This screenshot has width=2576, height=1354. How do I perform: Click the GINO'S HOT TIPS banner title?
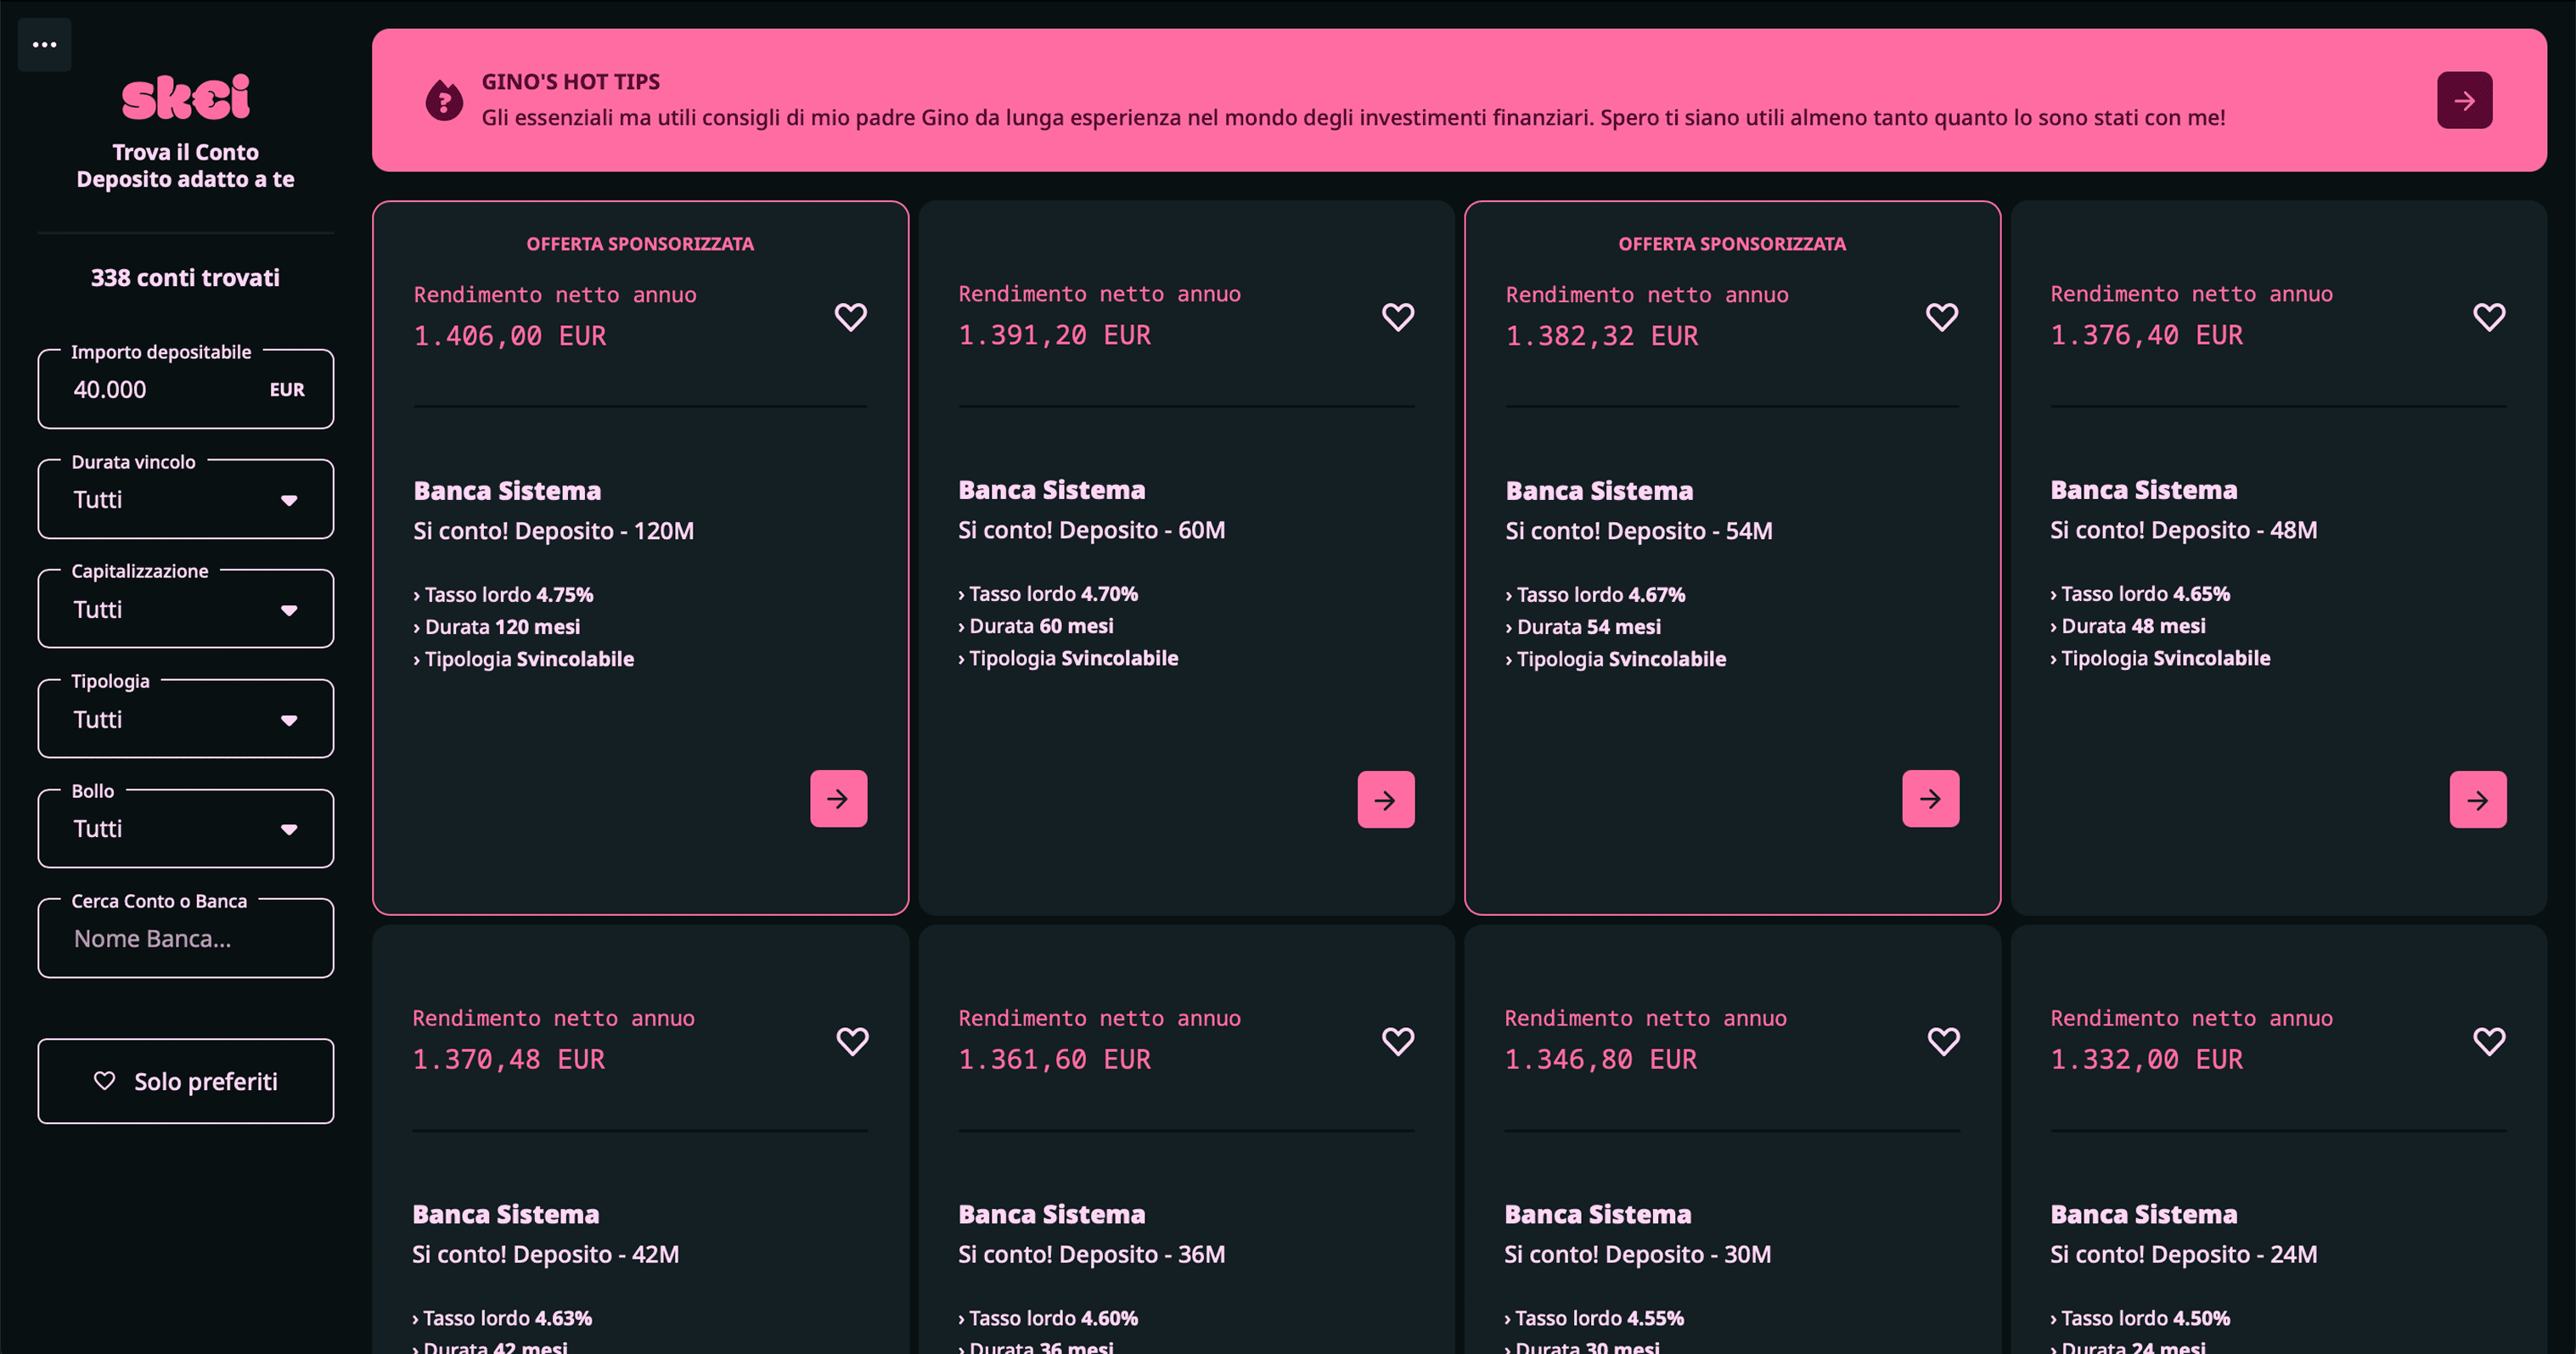pyautogui.click(x=571, y=82)
